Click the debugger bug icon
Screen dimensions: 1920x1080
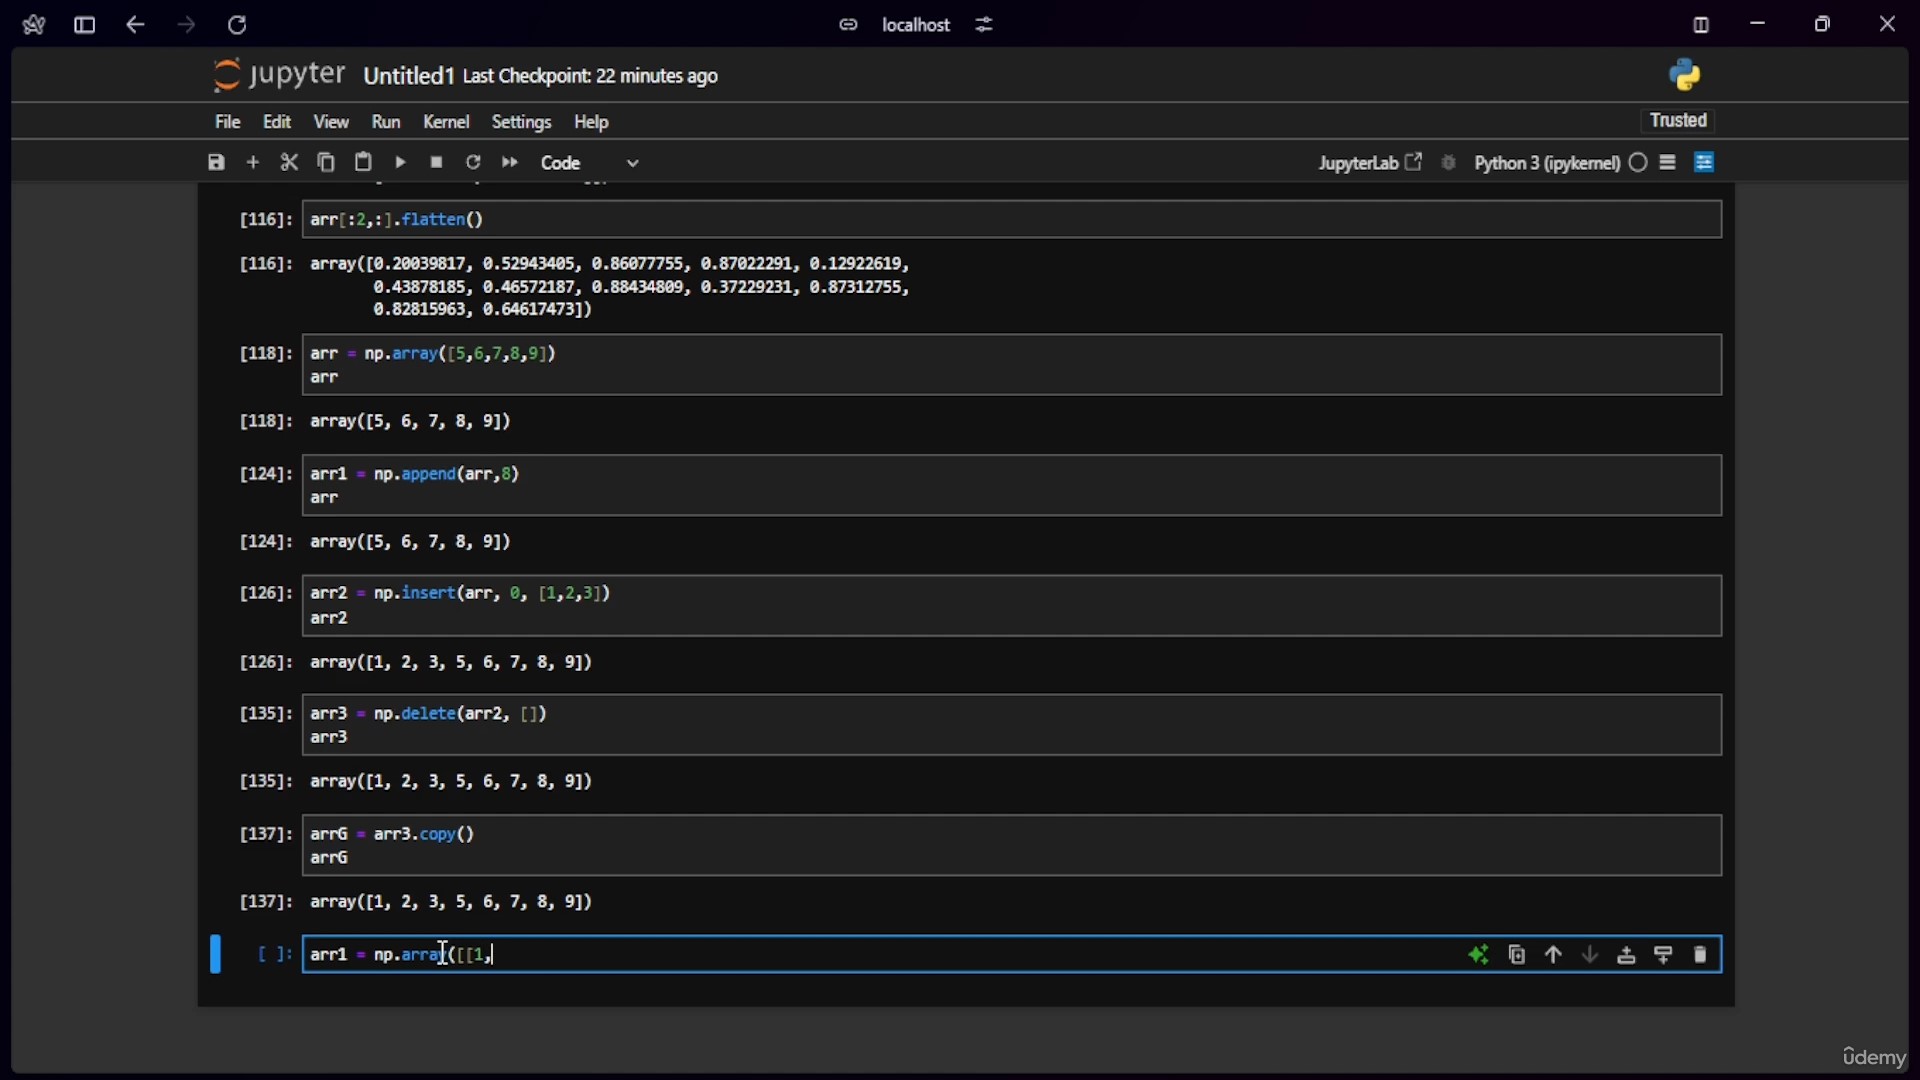point(1449,163)
